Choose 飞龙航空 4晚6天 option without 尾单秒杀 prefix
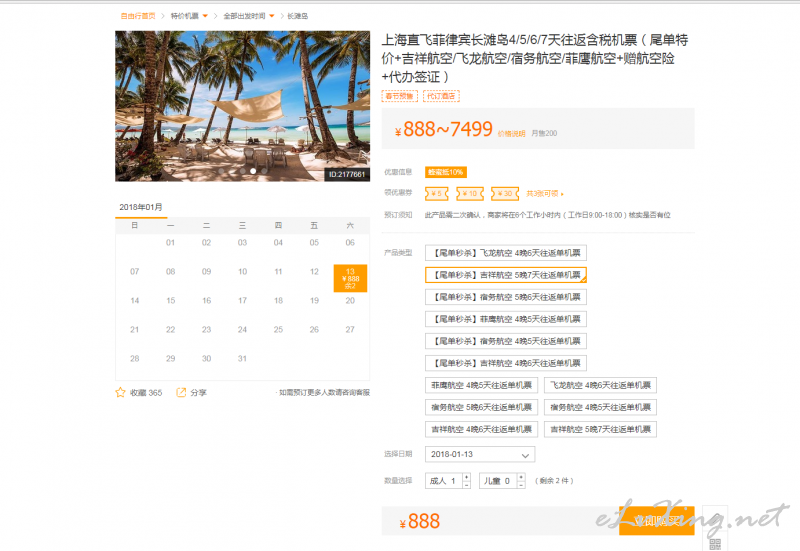Image resolution: width=800 pixels, height=551 pixels. pyautogui.click(x=600, y=385)
